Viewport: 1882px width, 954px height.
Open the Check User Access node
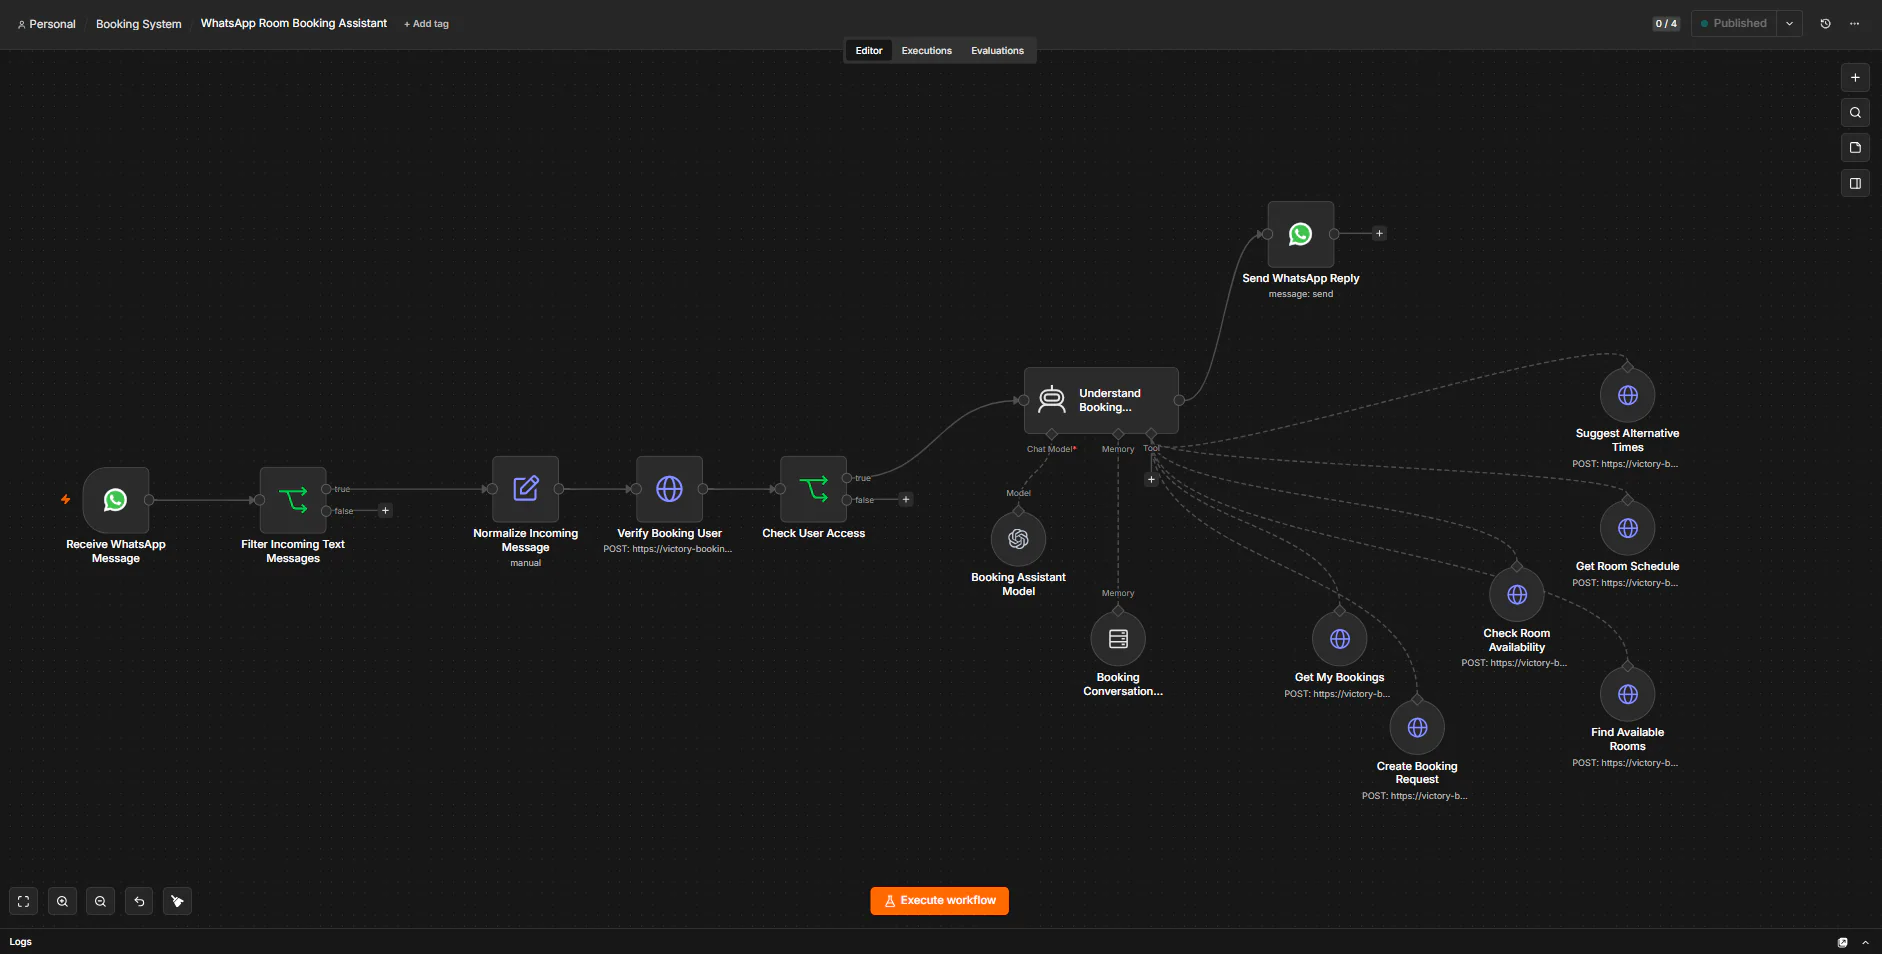point(814,489)
